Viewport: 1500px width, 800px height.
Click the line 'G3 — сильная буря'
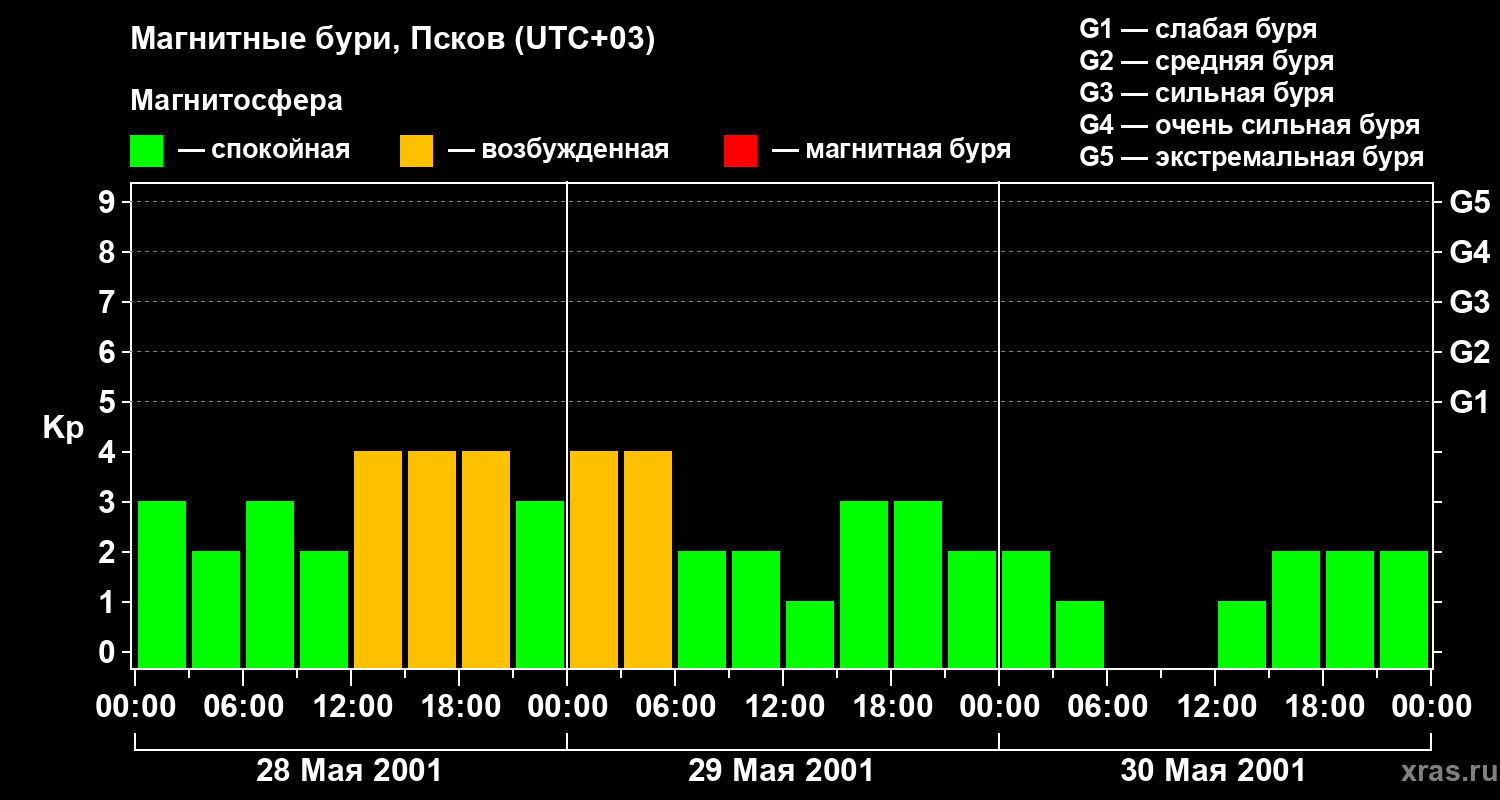click(x=1207, y=93)
